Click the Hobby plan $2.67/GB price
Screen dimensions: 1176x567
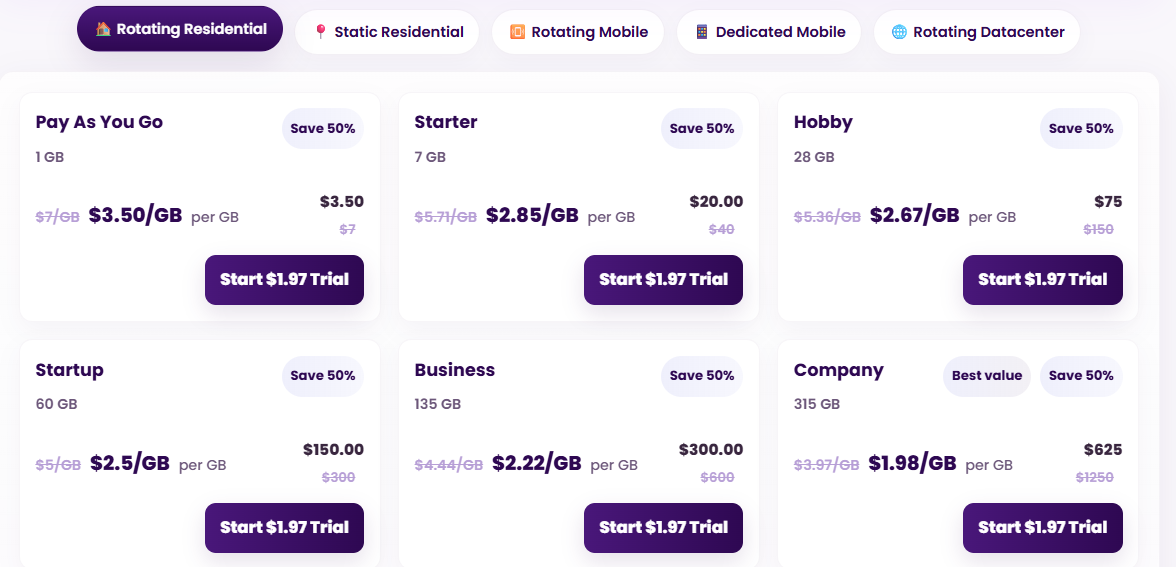click(x=914, y=215)
